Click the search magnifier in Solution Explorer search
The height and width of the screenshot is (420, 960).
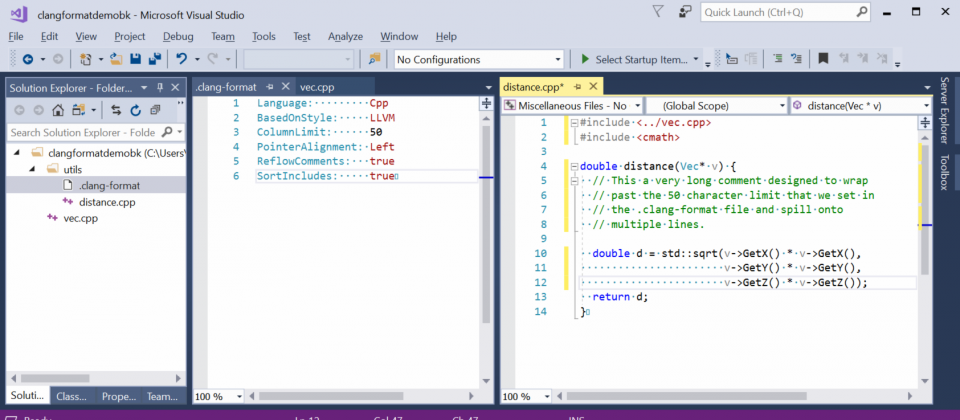pos(167,132)
